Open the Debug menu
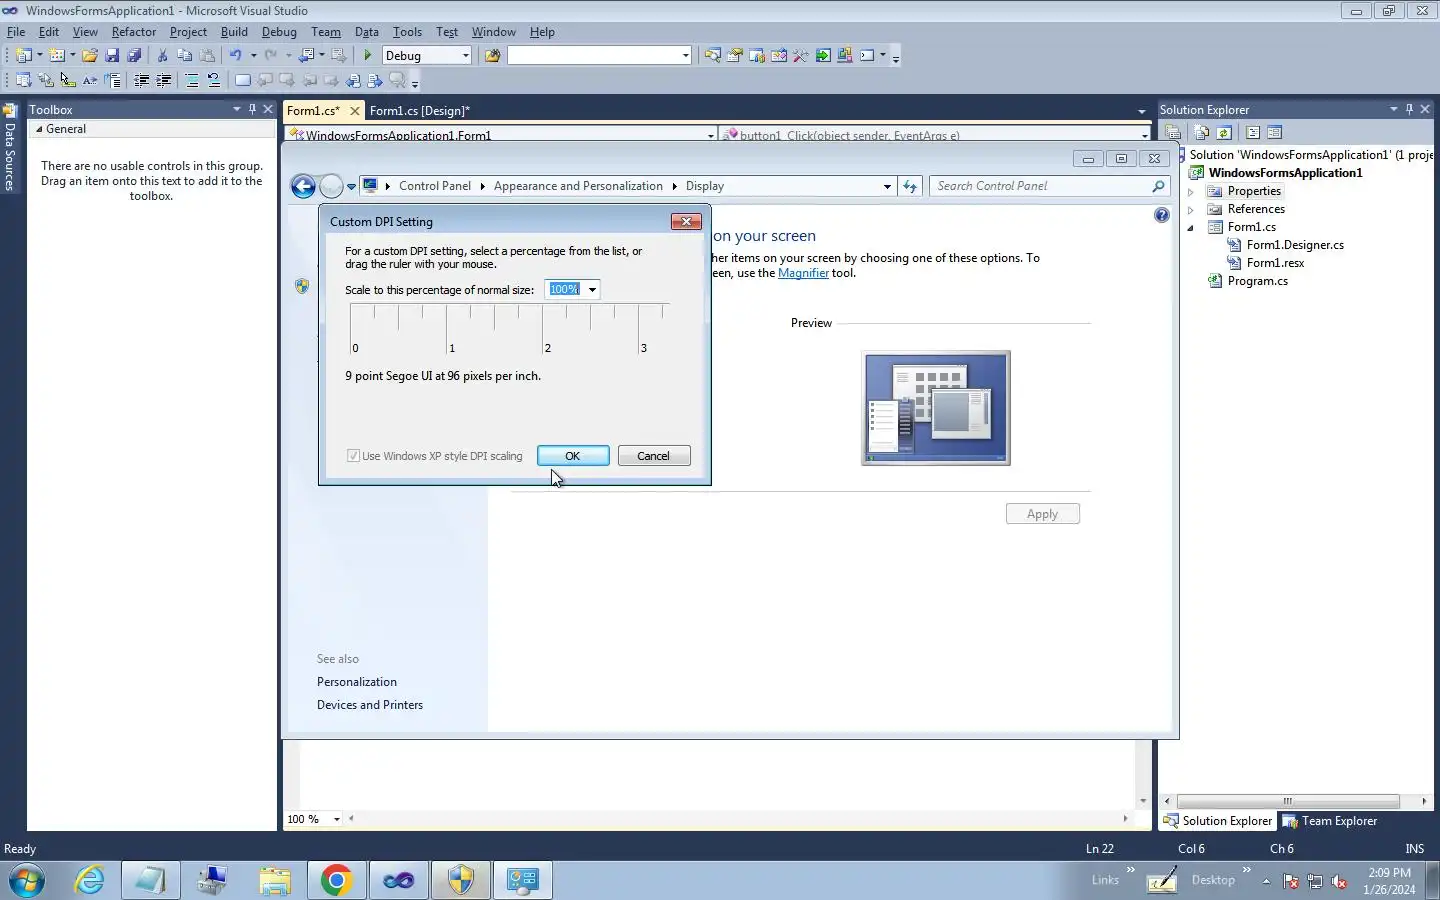Viewport: 1440px width, 900px height. [279, 32]
